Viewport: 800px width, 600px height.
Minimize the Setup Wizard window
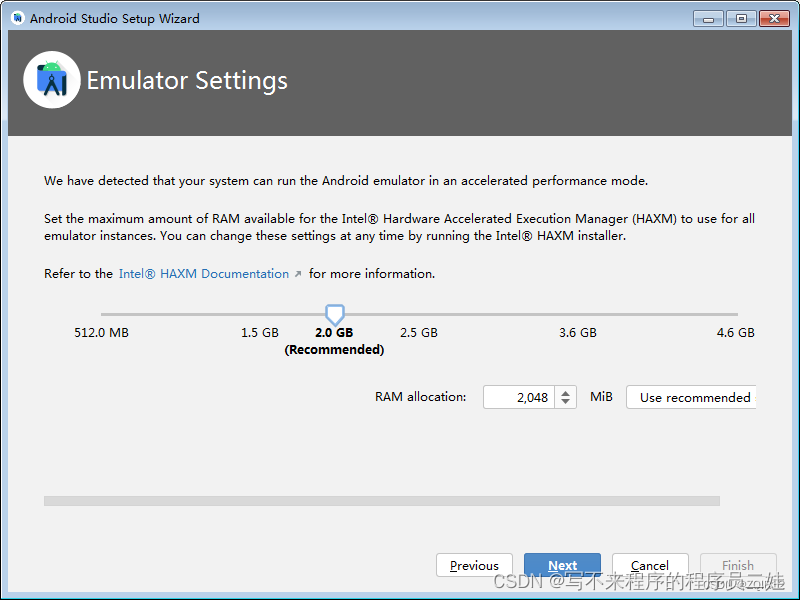(x=708, y=19)
